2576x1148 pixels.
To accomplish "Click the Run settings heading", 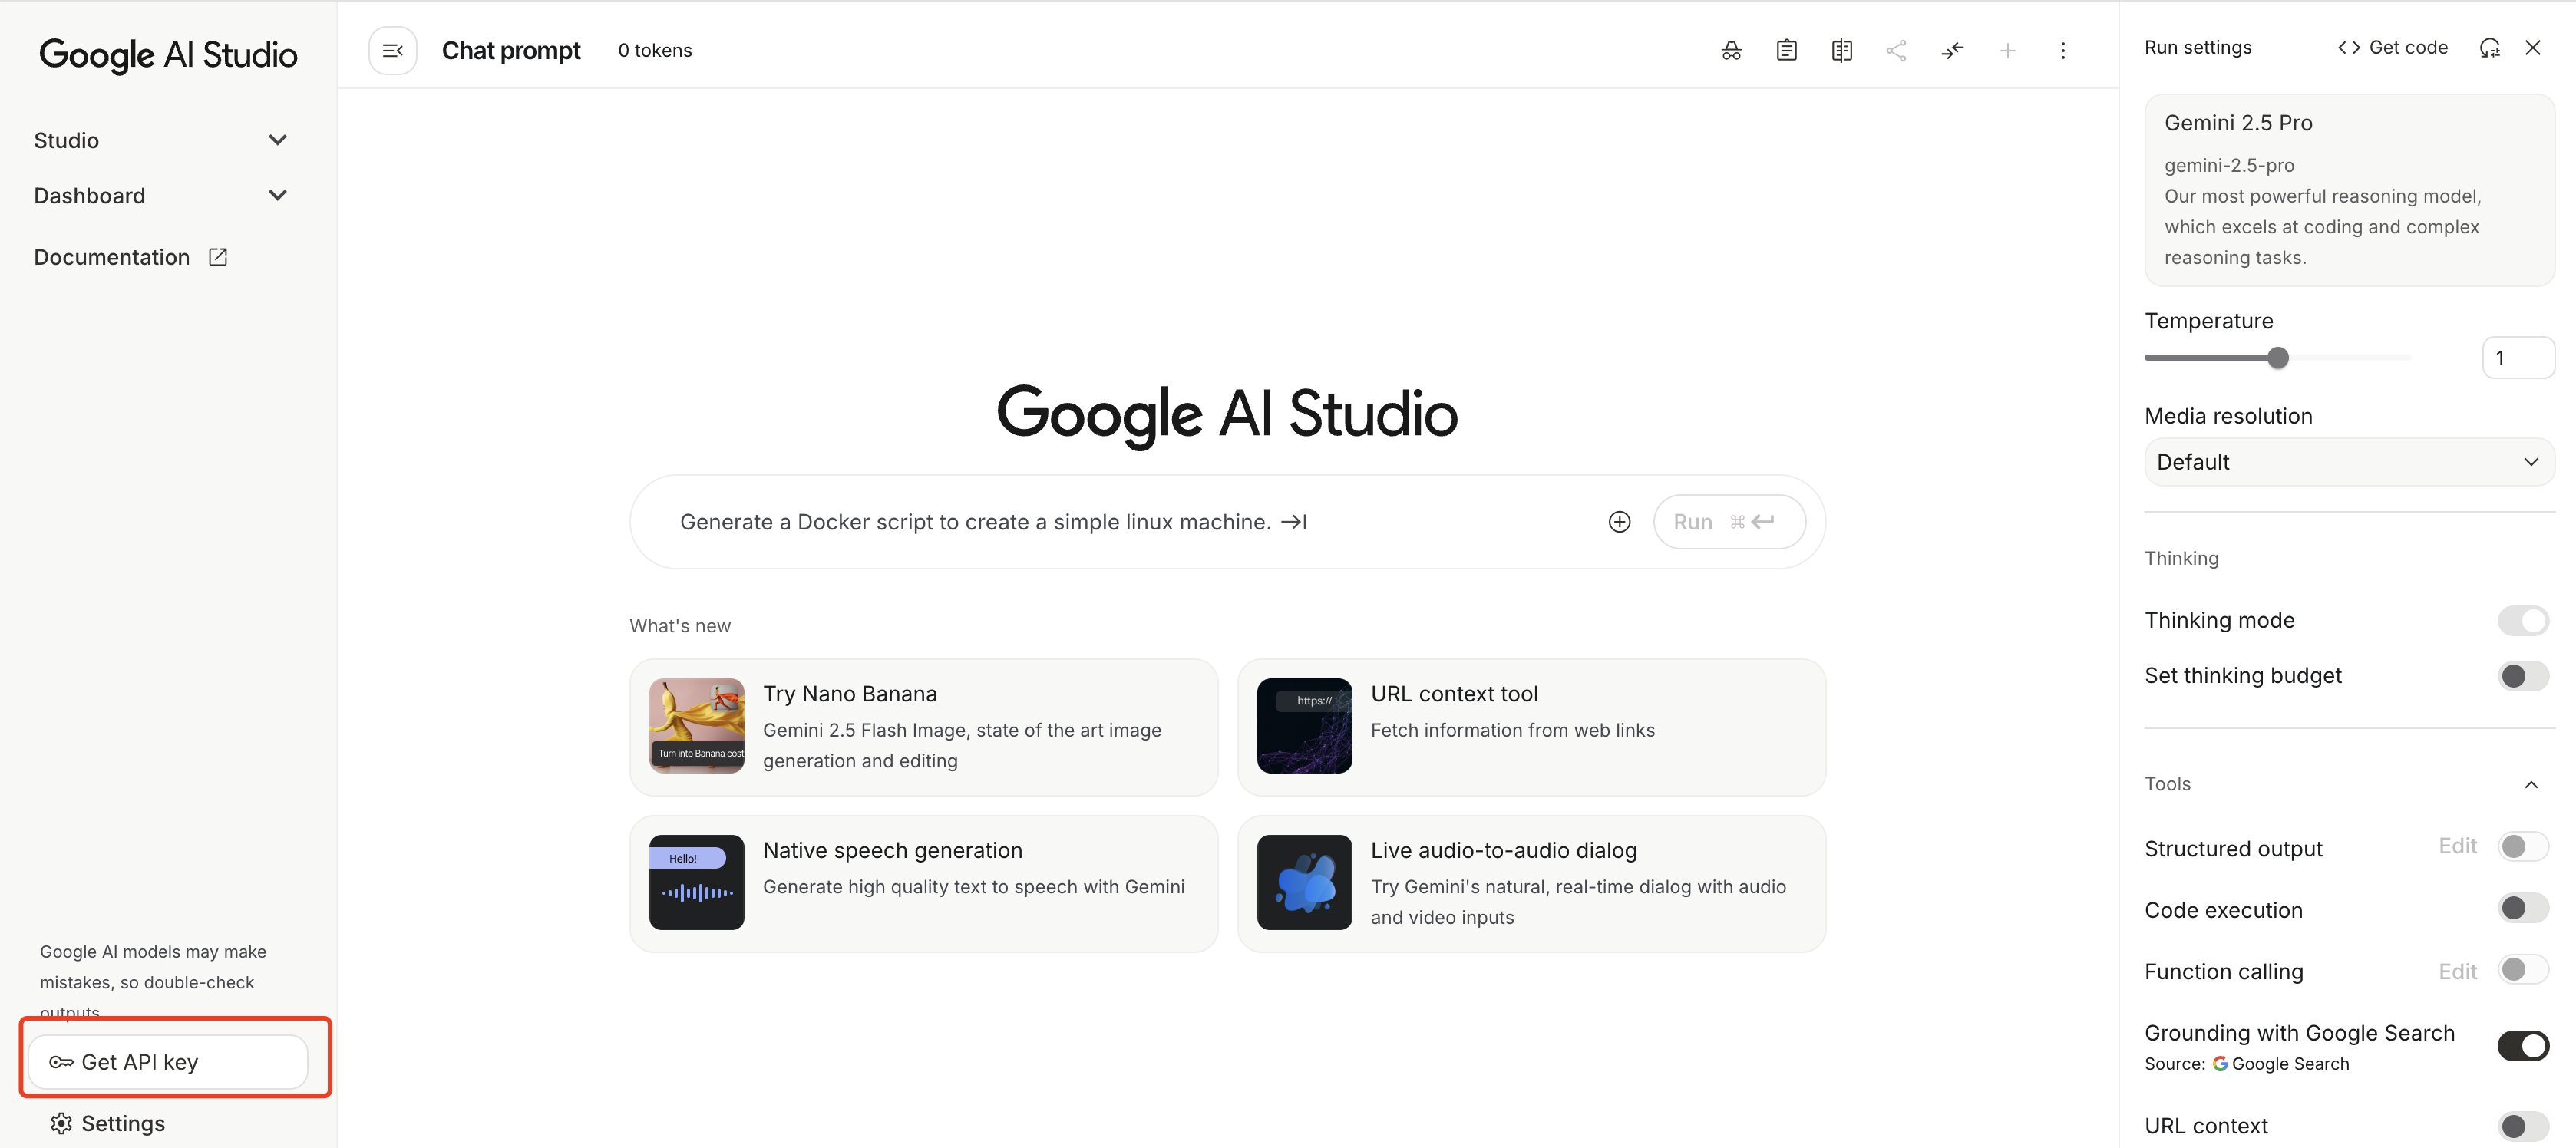I will pyautogui.click(x=2198, y=47).
